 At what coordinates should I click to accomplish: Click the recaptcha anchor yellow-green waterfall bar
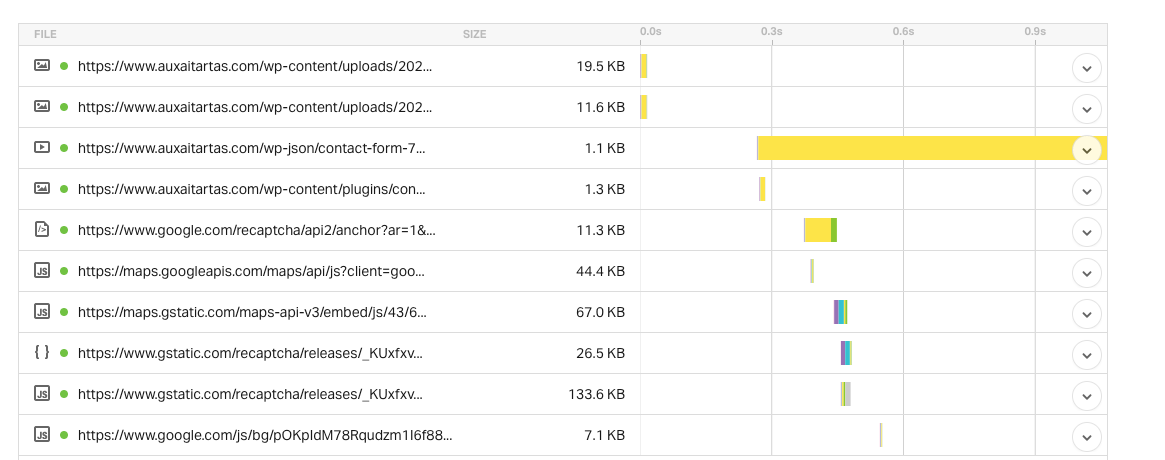[x=820, y=230]
